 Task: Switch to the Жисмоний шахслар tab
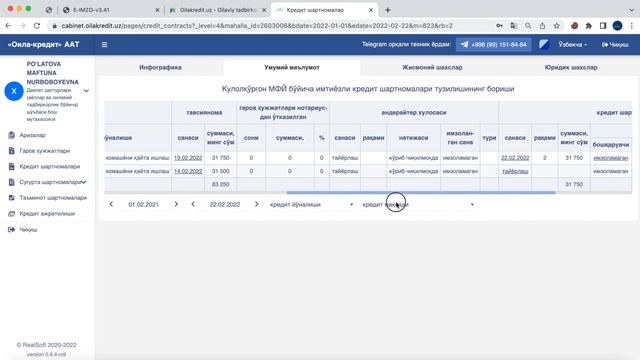tap(432, 67)
